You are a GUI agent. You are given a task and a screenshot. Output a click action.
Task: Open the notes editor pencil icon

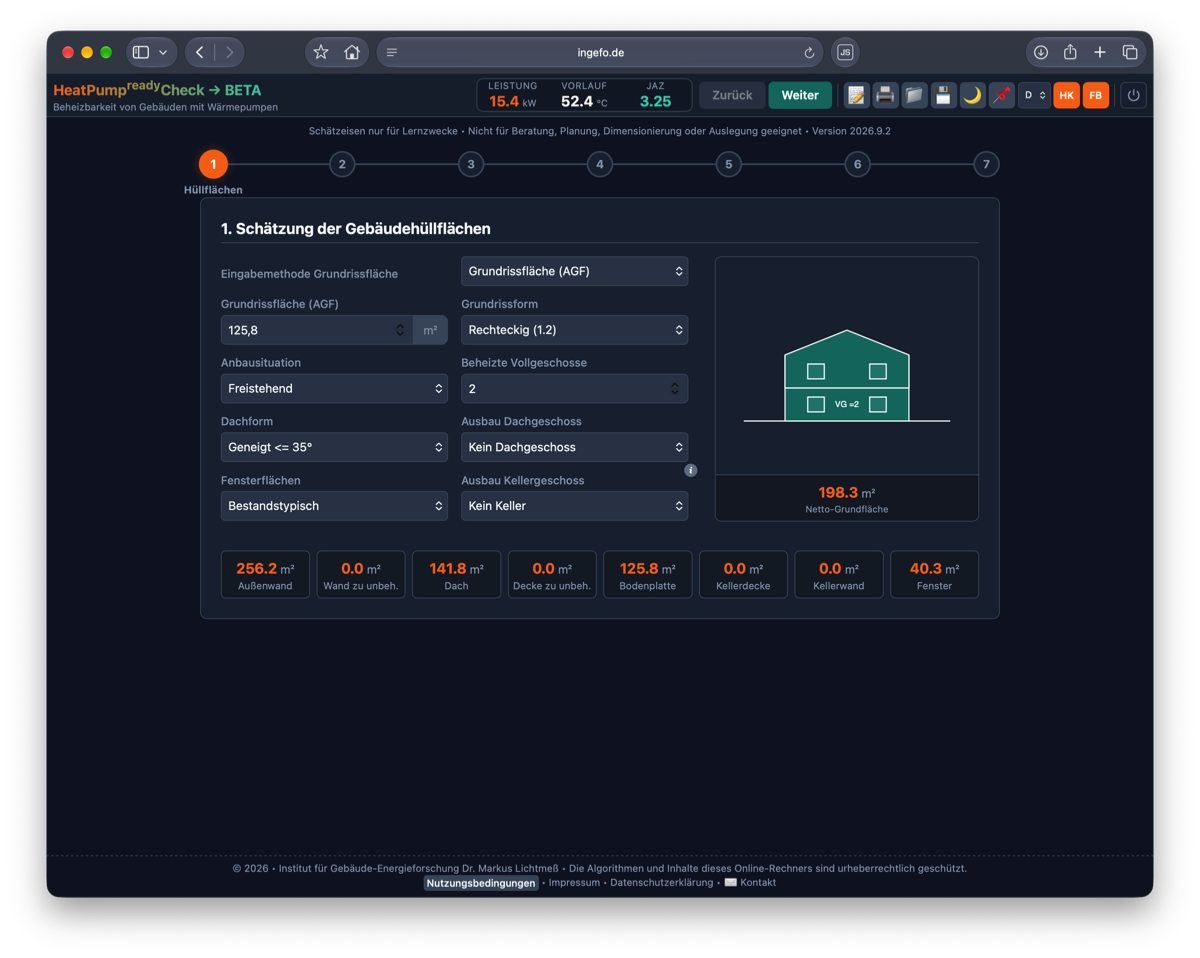click(x=856, y=95)
